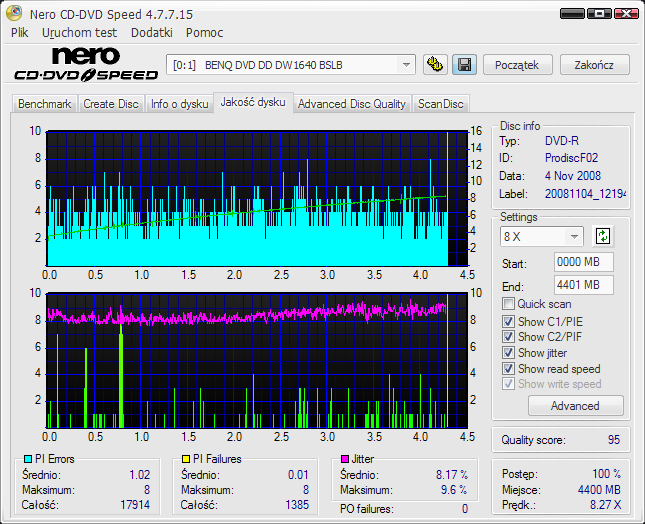Click the Jitter average 8.17 % value
The height and width of the screenshot is (524, 645).
pos(452,475)
